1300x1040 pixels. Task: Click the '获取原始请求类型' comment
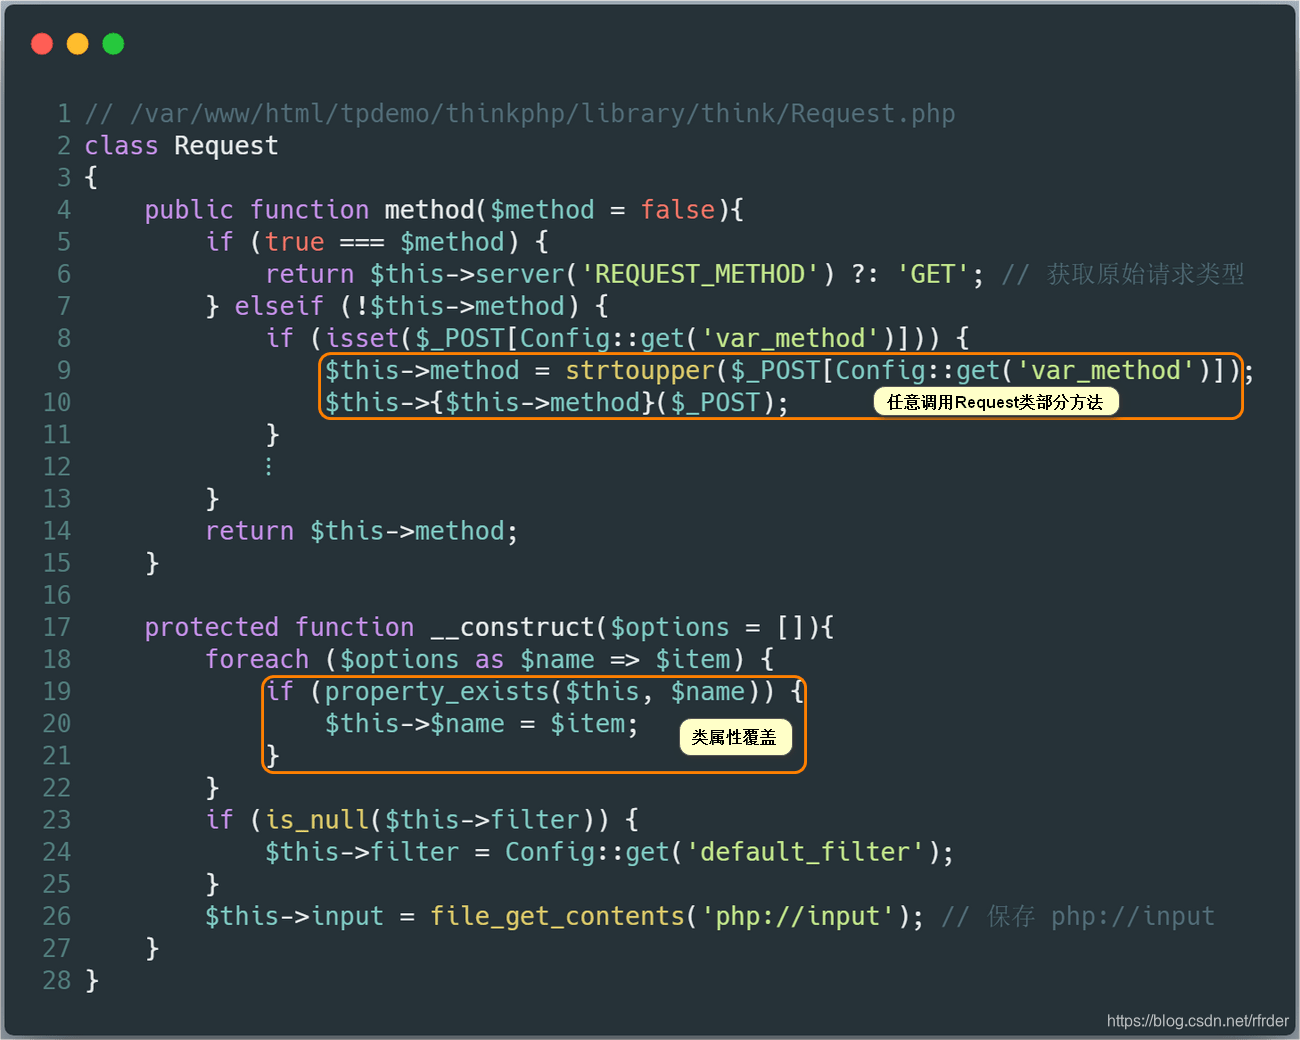tap(1123, 274)
